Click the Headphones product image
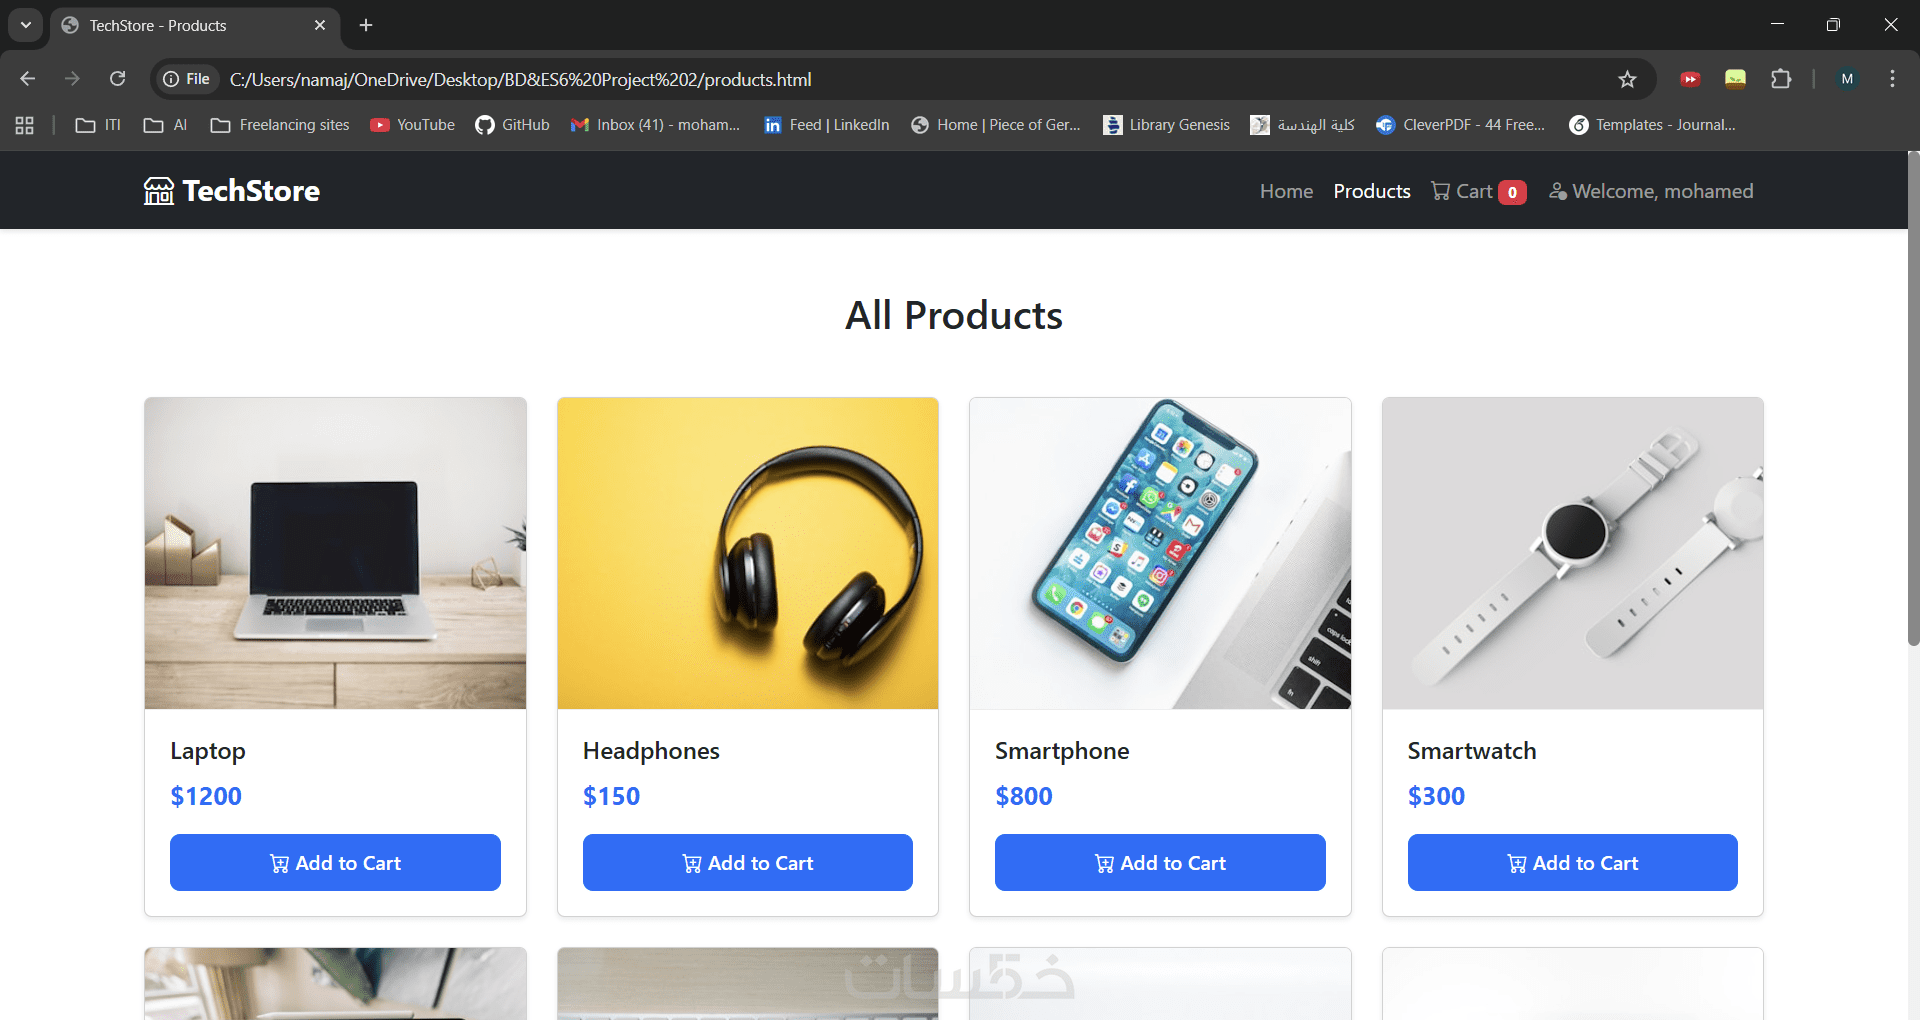The height and width of the screenshot is (1020, 1920). coord(747,553)
